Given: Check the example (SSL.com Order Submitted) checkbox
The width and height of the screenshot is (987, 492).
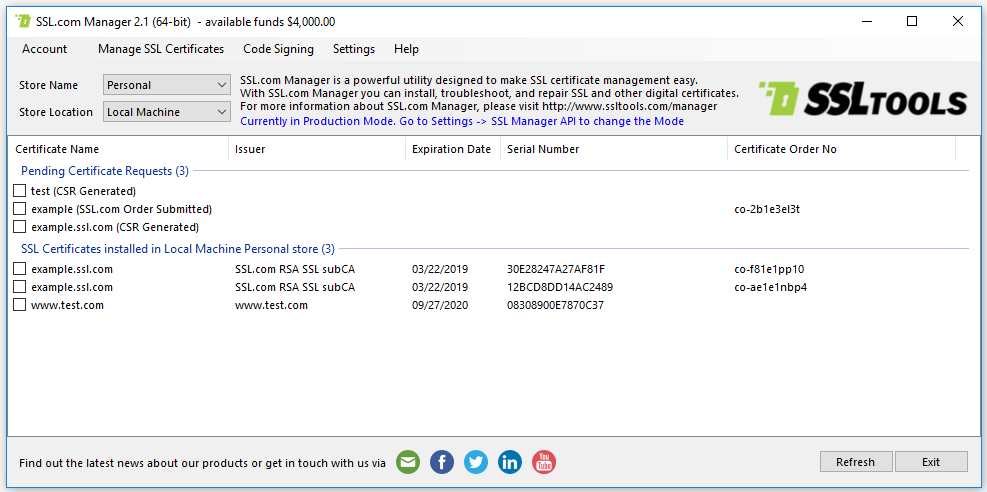Looking at the screenshot, I should [20, 208].
